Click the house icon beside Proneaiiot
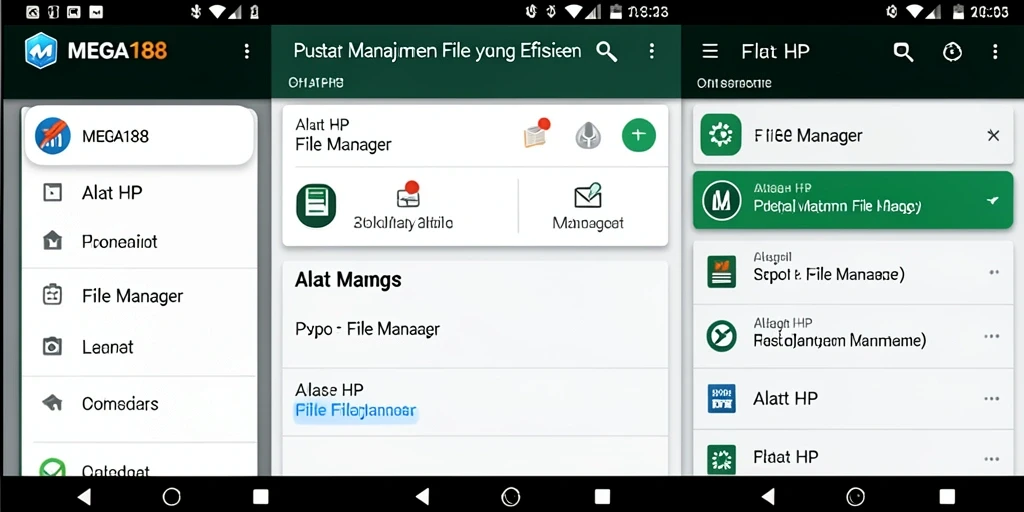Screen dimensions: 1024x512 52,241
